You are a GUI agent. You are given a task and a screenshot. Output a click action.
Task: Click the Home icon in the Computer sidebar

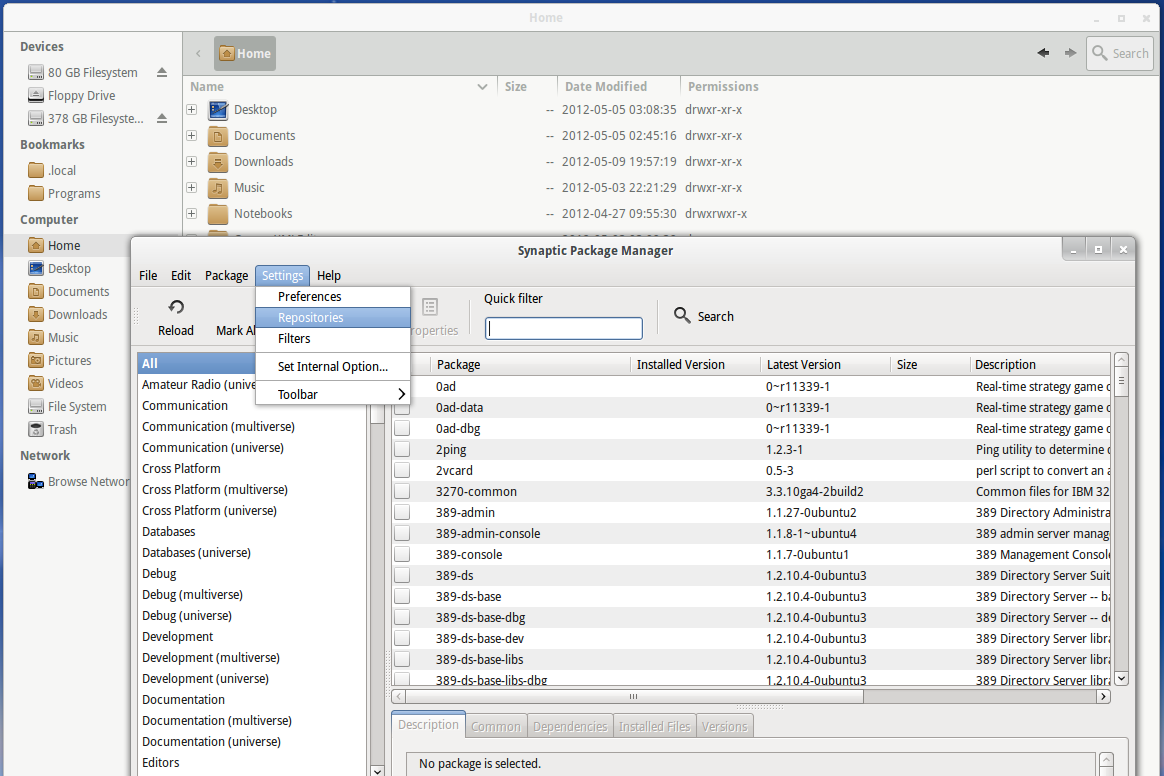pos(36,245)
